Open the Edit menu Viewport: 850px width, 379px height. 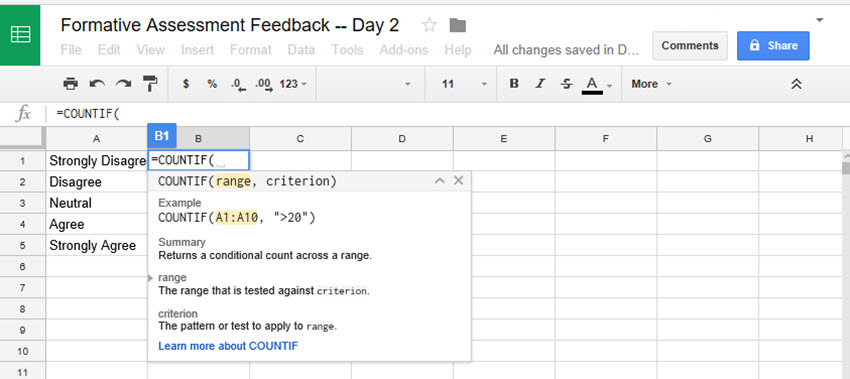pyautogui.click(x=109, y=50)
